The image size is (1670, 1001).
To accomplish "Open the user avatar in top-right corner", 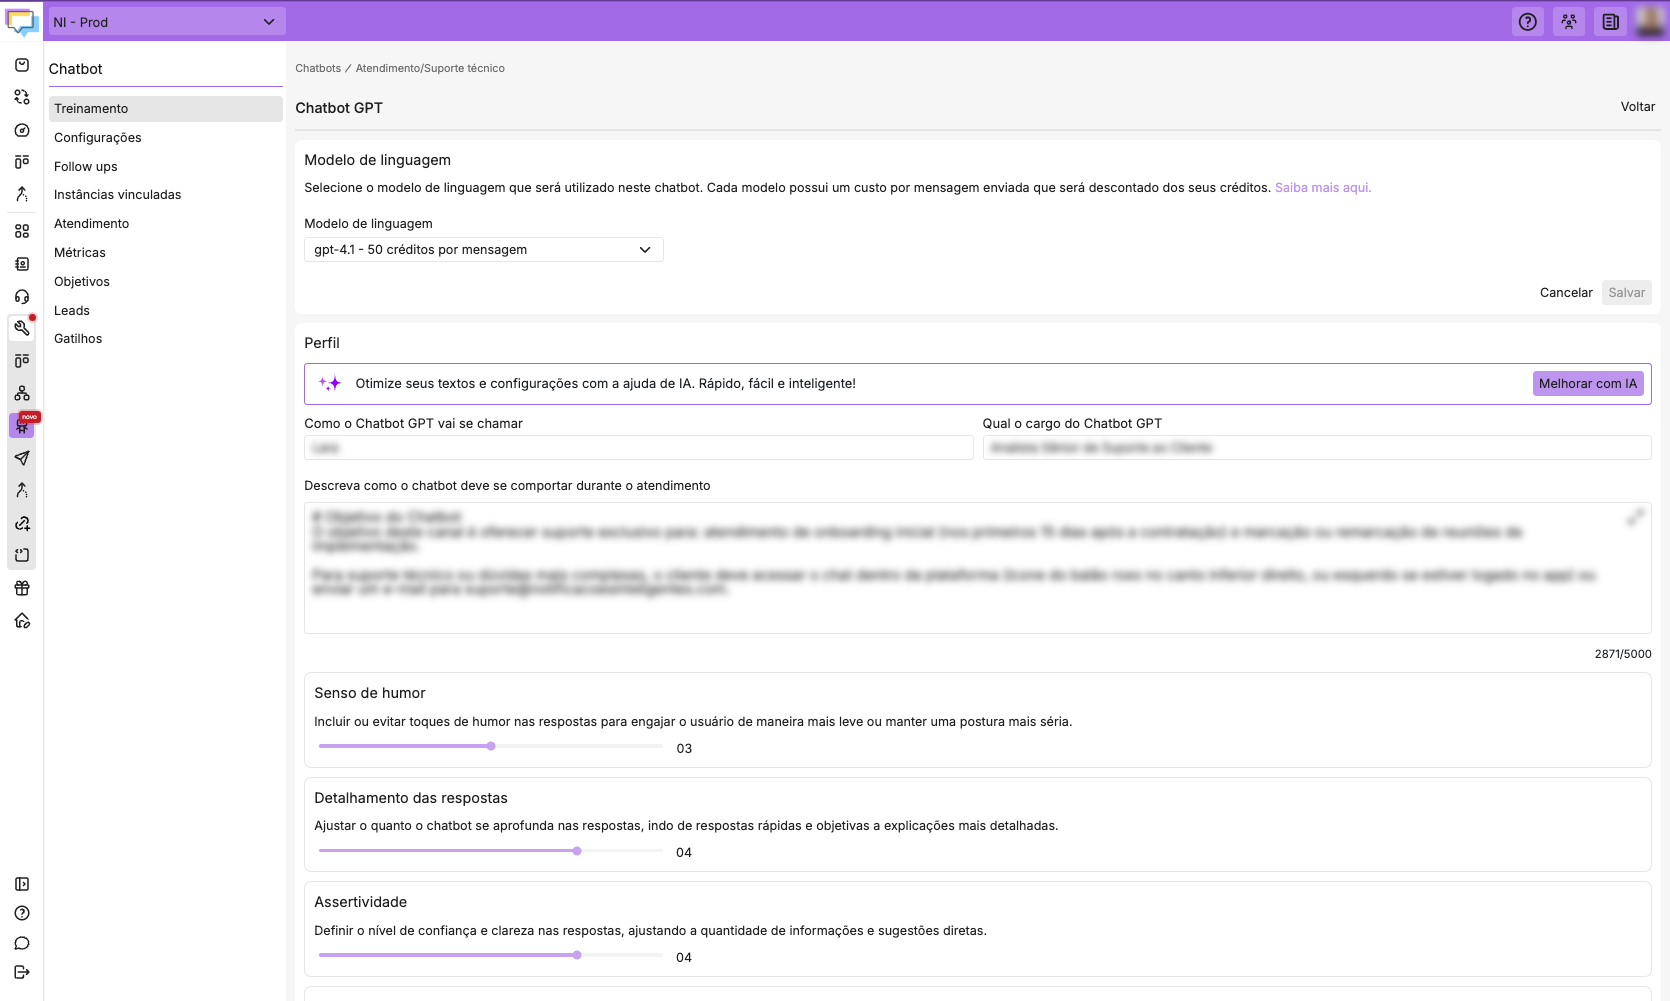I will [x=1650, y=21].
